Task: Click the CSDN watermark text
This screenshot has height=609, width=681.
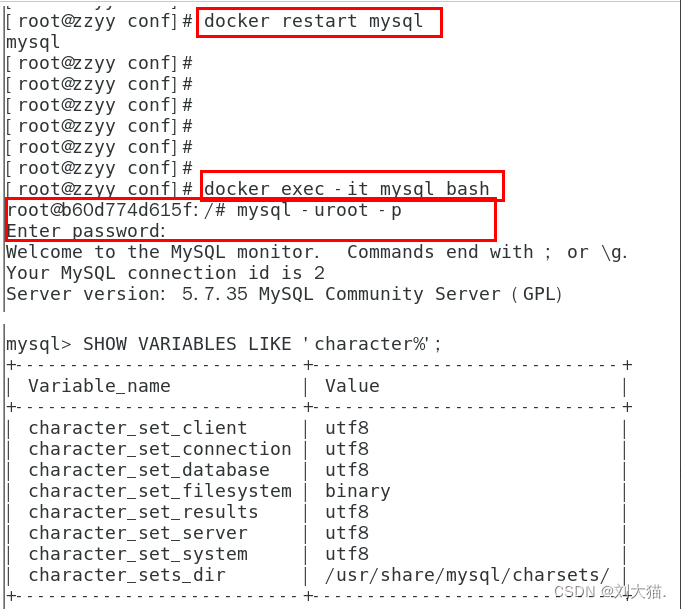Action: tap(609, 592)
